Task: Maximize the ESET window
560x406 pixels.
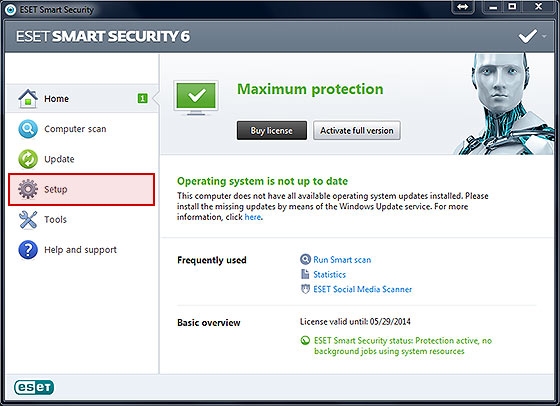Action: [x=512, y=7]
